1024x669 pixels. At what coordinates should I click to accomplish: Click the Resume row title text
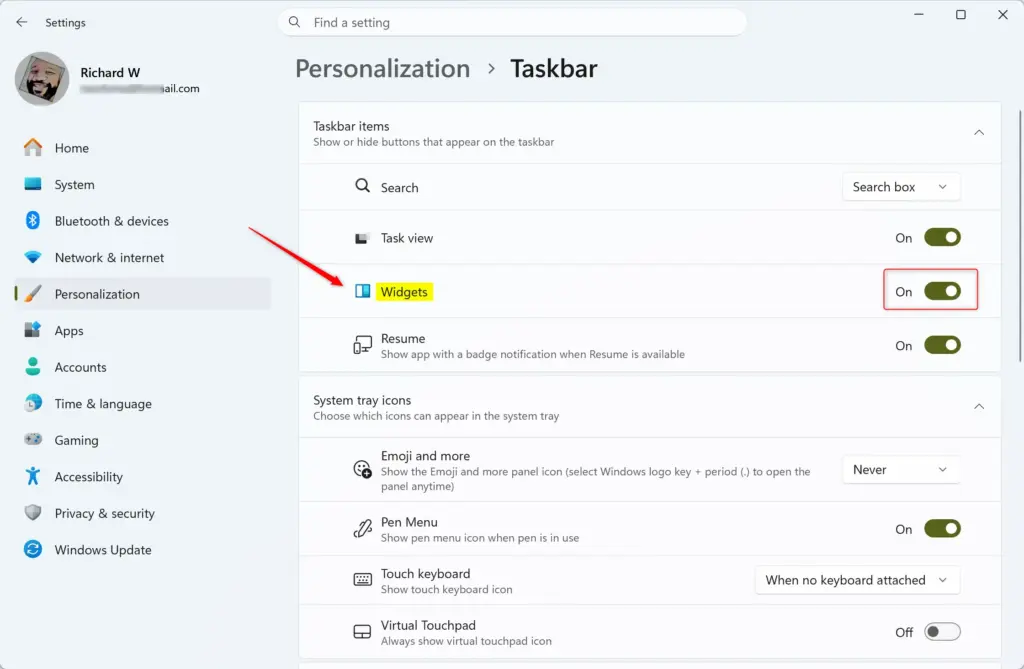coord(403,338)
